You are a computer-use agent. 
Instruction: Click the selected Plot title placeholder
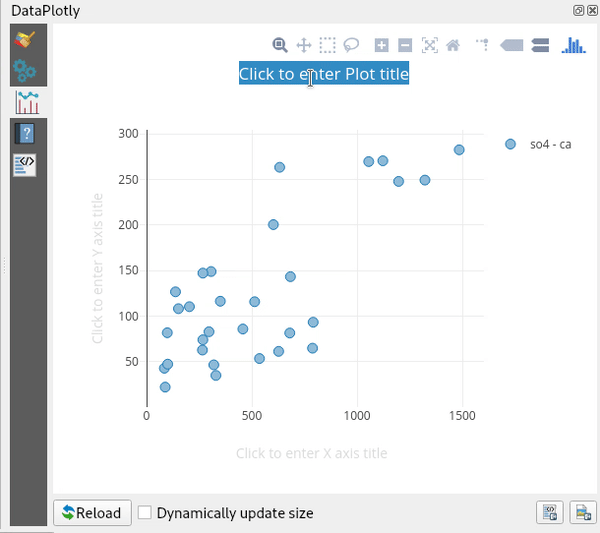324,74
